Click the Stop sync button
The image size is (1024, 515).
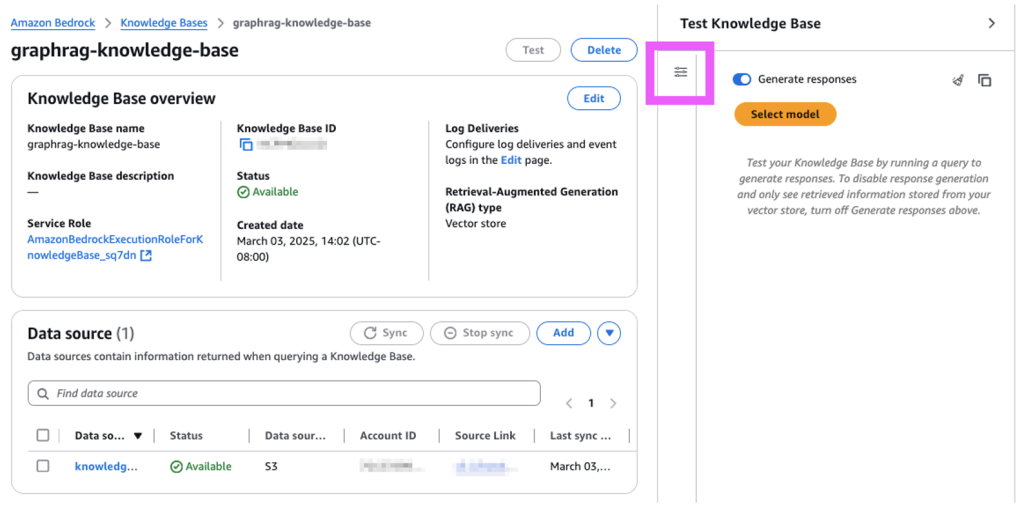(x=479, y=333)
